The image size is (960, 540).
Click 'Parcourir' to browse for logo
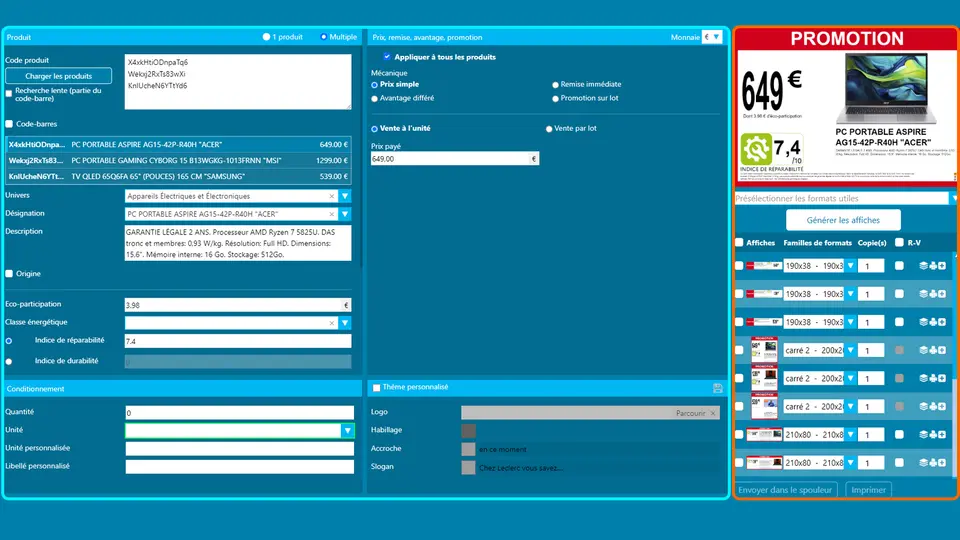[691, 413]
